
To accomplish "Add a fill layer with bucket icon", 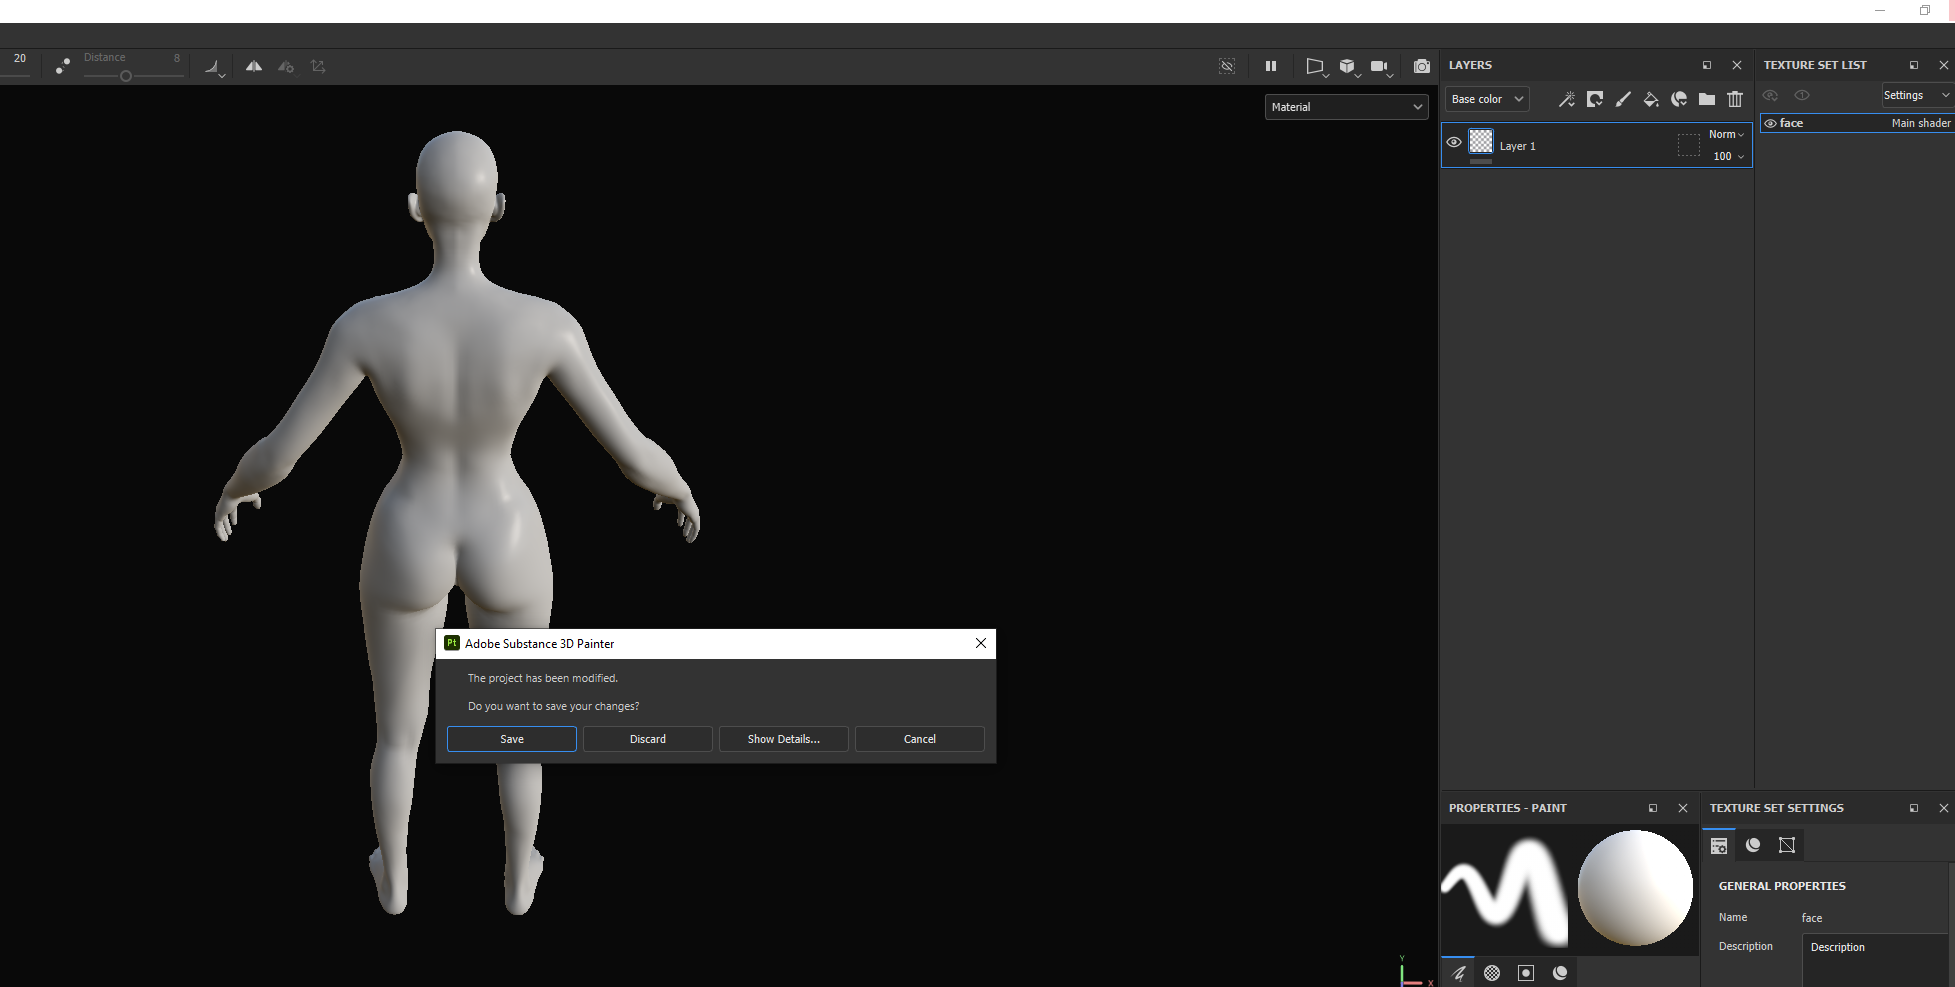I will point(1651,99).
